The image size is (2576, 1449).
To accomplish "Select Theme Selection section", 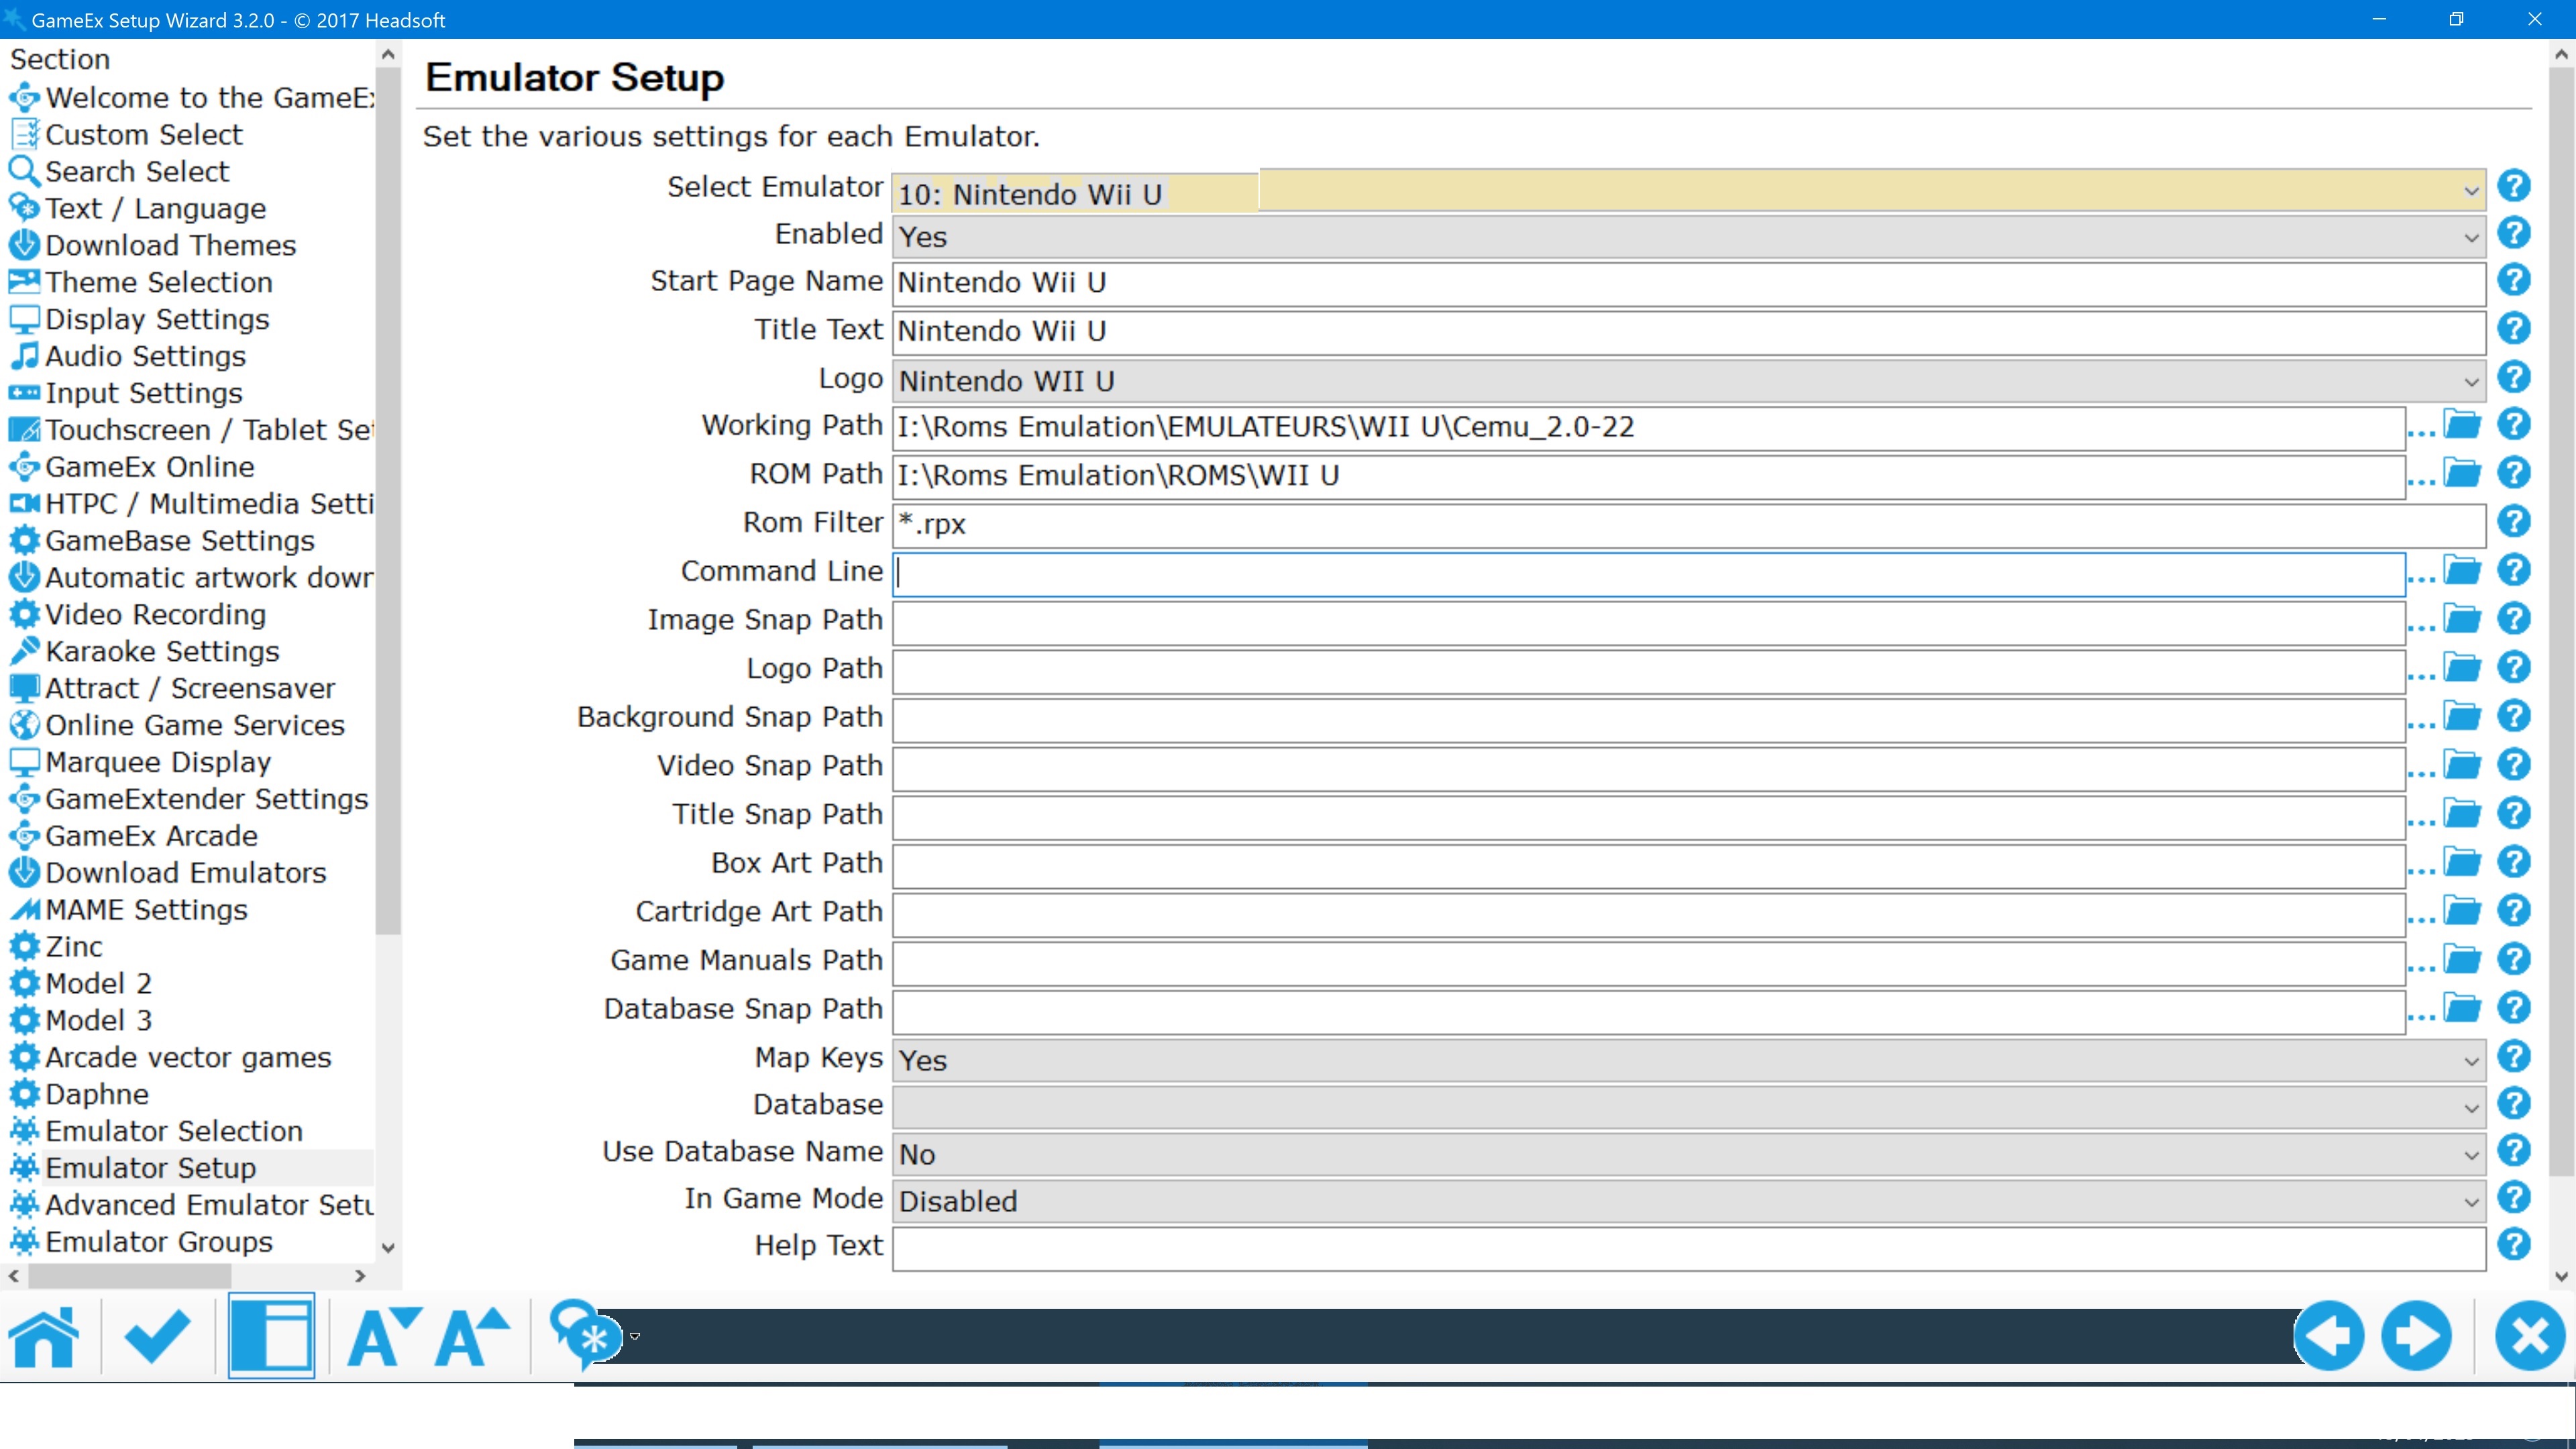I will [x=158, y=283].
